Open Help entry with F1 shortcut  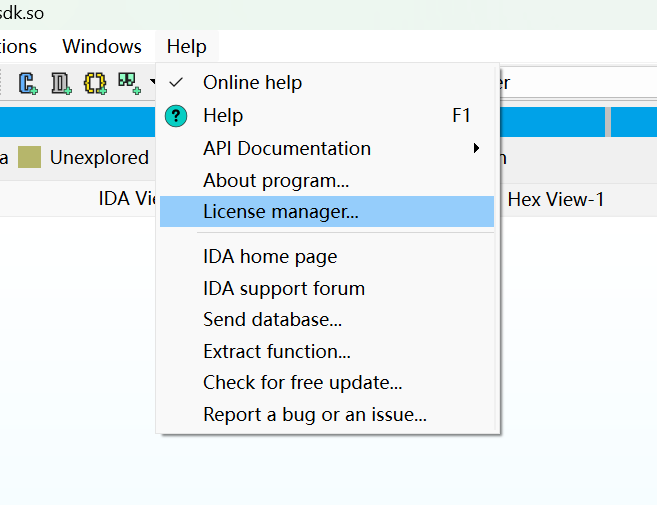[x=327, y=116]
